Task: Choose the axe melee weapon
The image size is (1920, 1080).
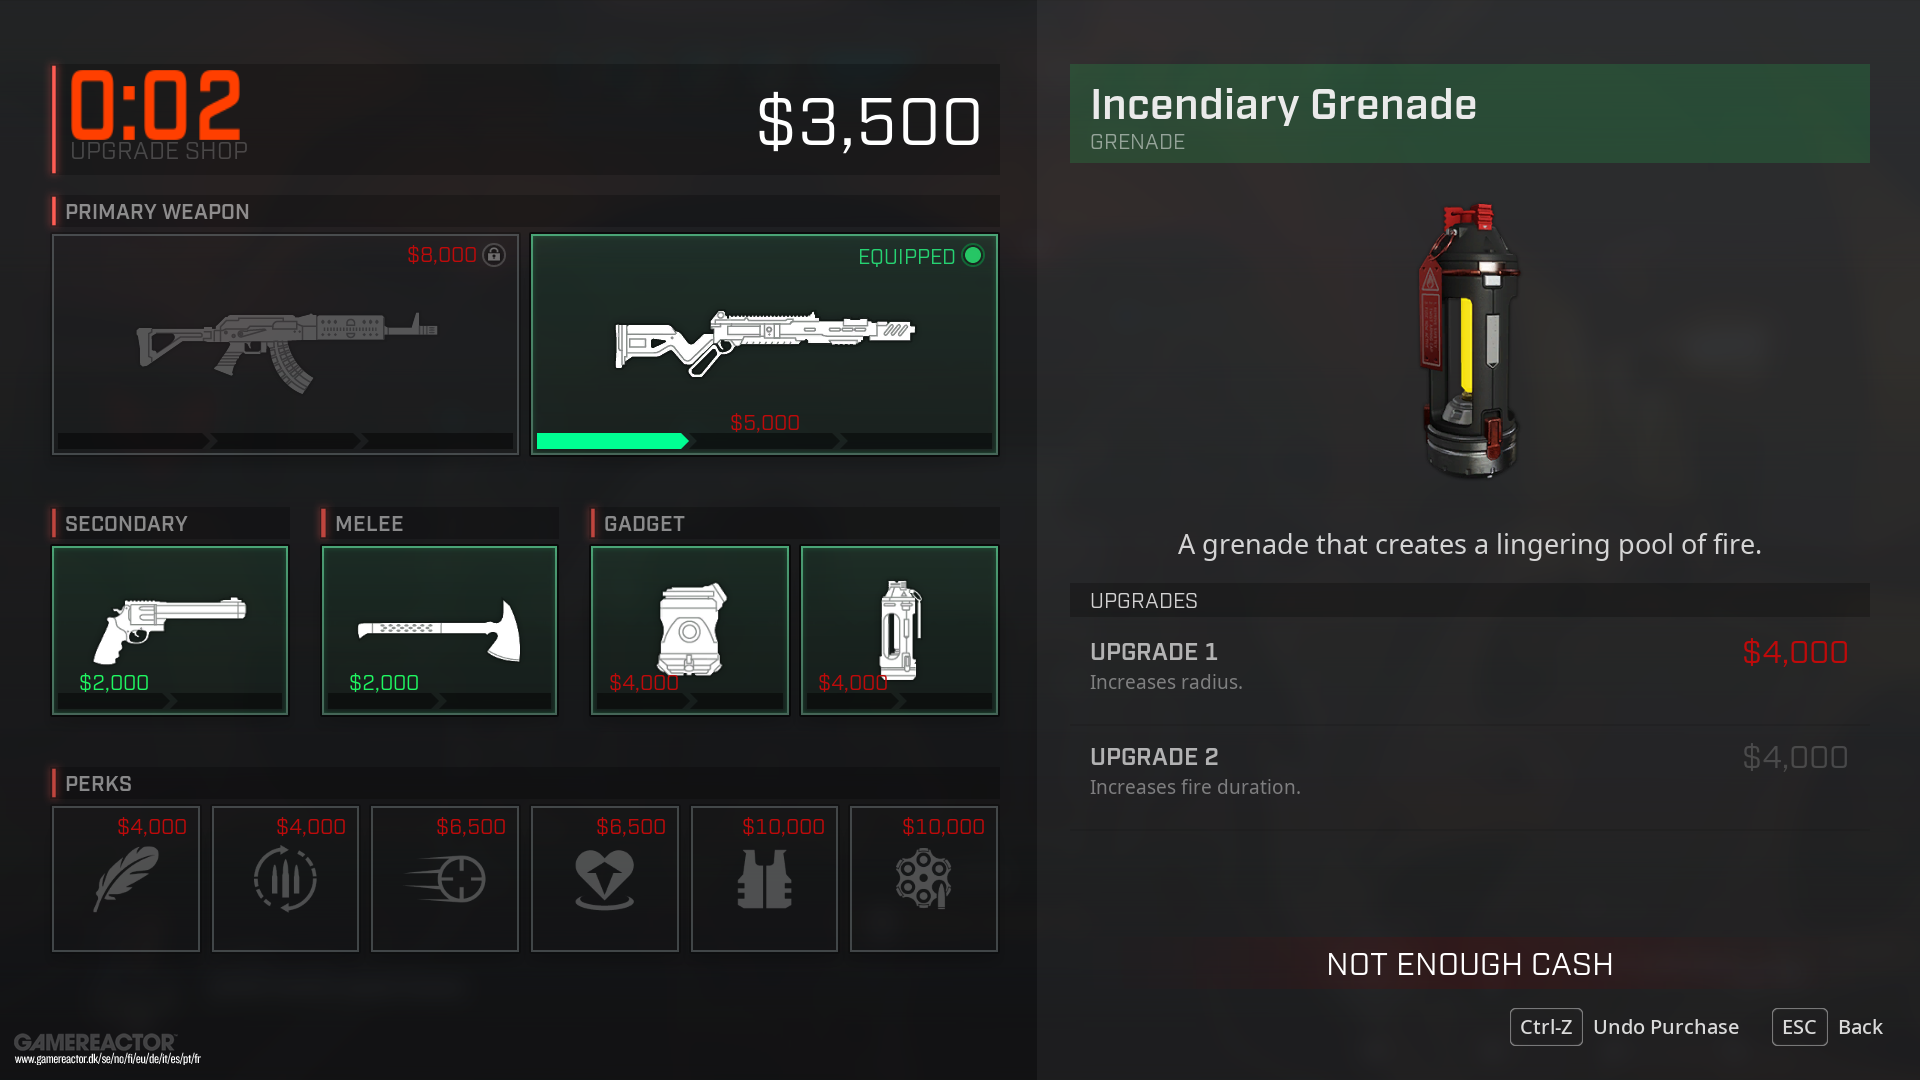Action: tap(439, 630)
